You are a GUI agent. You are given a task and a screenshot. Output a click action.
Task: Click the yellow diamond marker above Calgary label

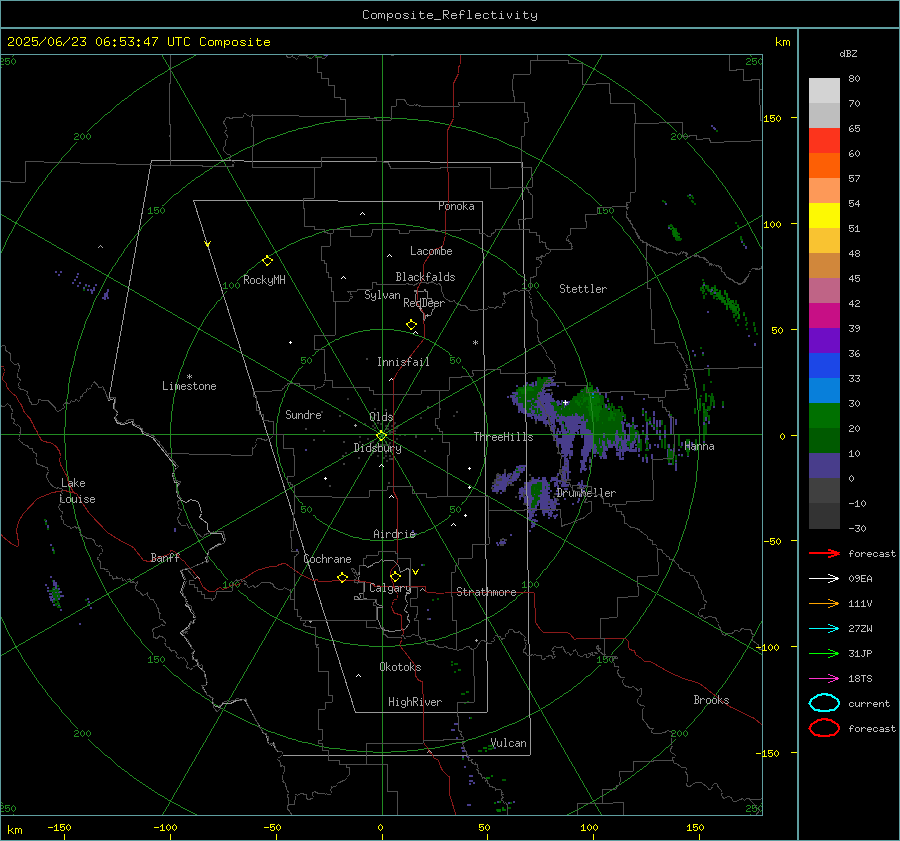(x=395, y=576)
